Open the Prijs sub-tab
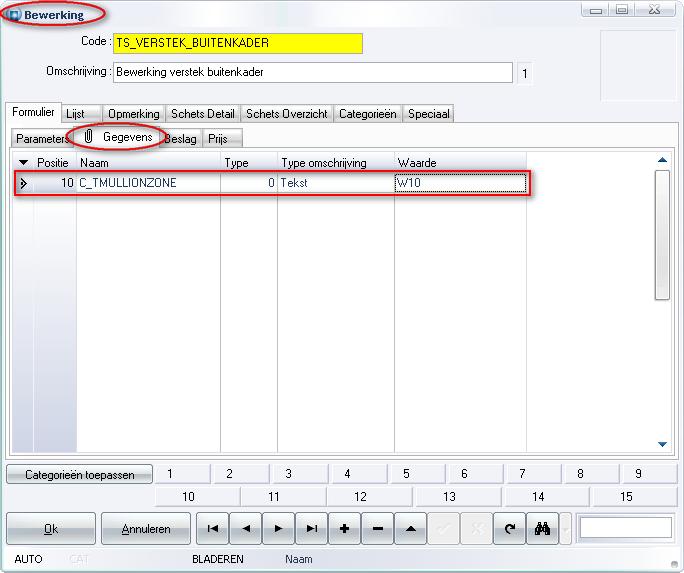Viewport: 684px width, 573px height. tap(222, 139)
